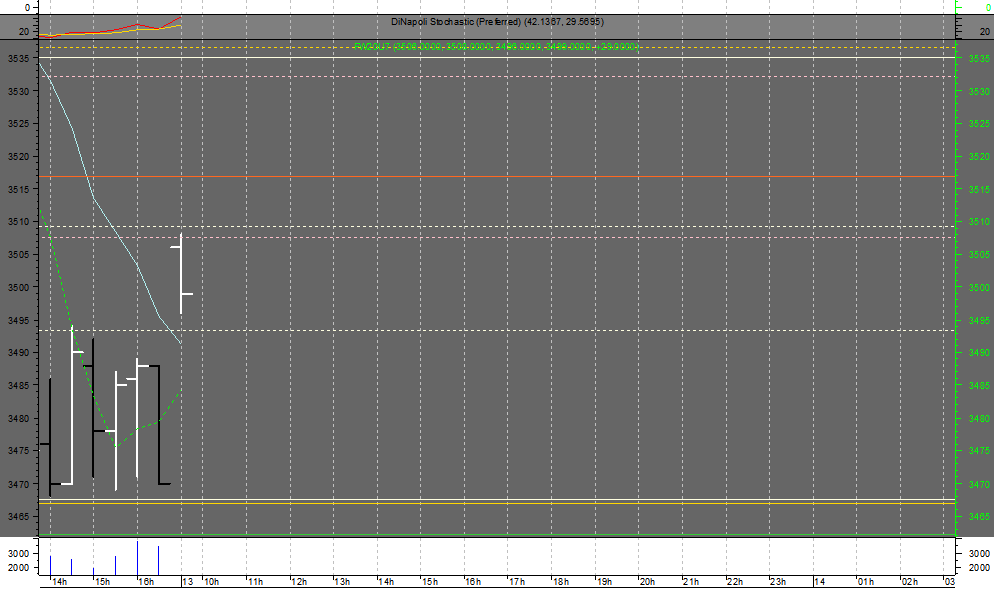The image size is (994, 599).
Task: Click 3465 on the left price axis
Action: (18, 517)
